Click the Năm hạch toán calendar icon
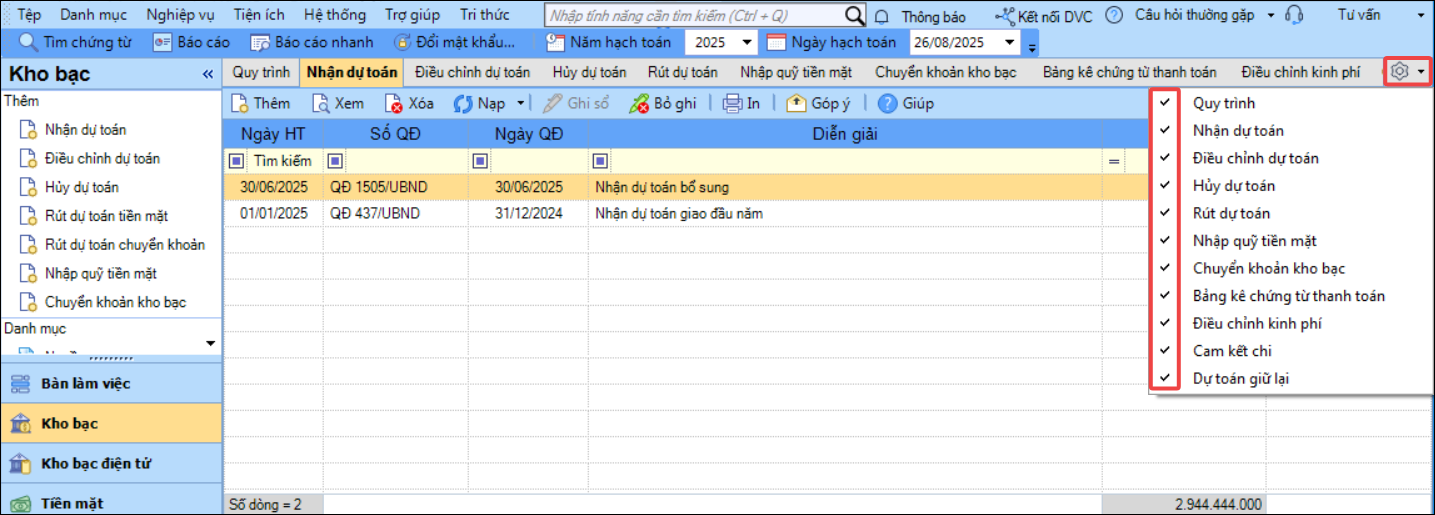 tap(555, 42)
